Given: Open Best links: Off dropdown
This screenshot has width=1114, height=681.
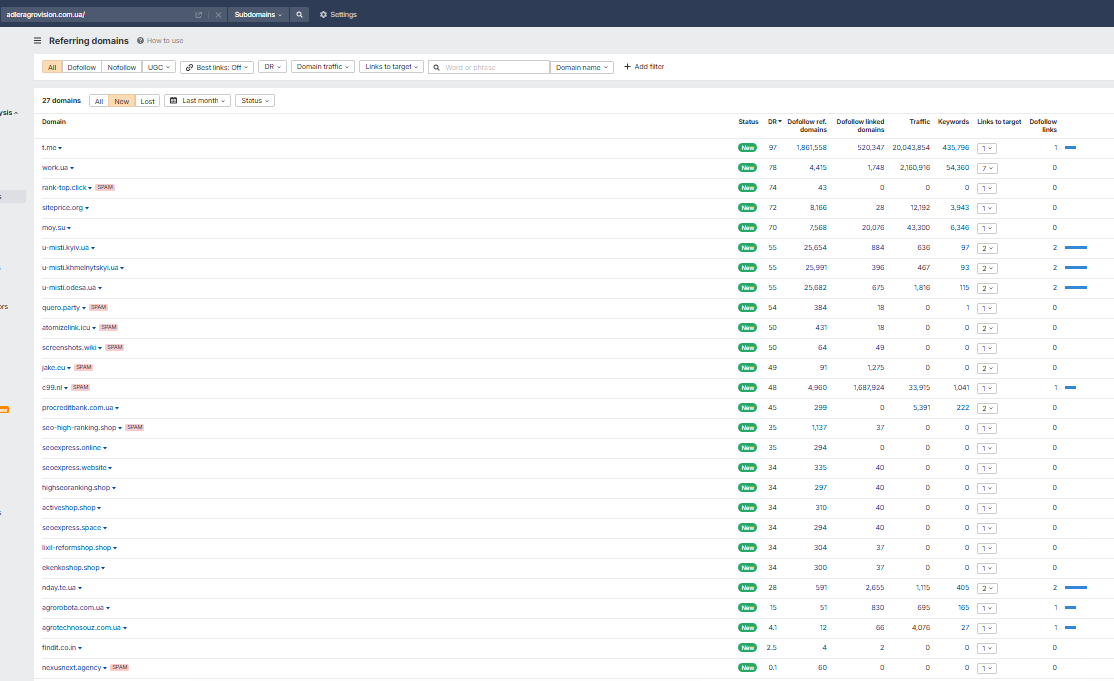Looking at the screenshot, I should click(x=217, y=67).
